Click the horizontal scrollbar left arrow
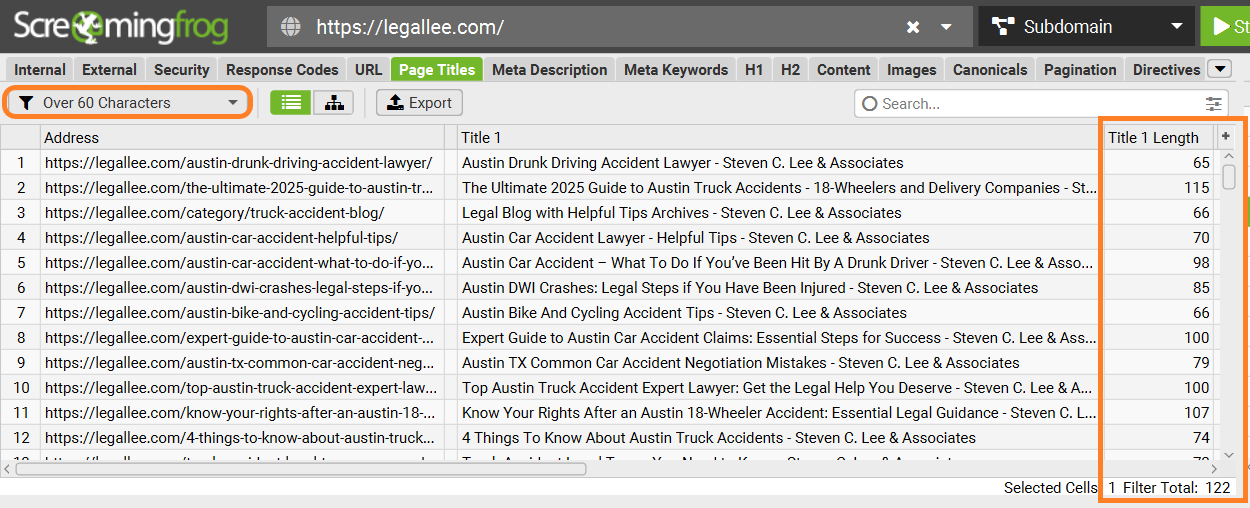 pyautogui.click(x=7, y=468)
